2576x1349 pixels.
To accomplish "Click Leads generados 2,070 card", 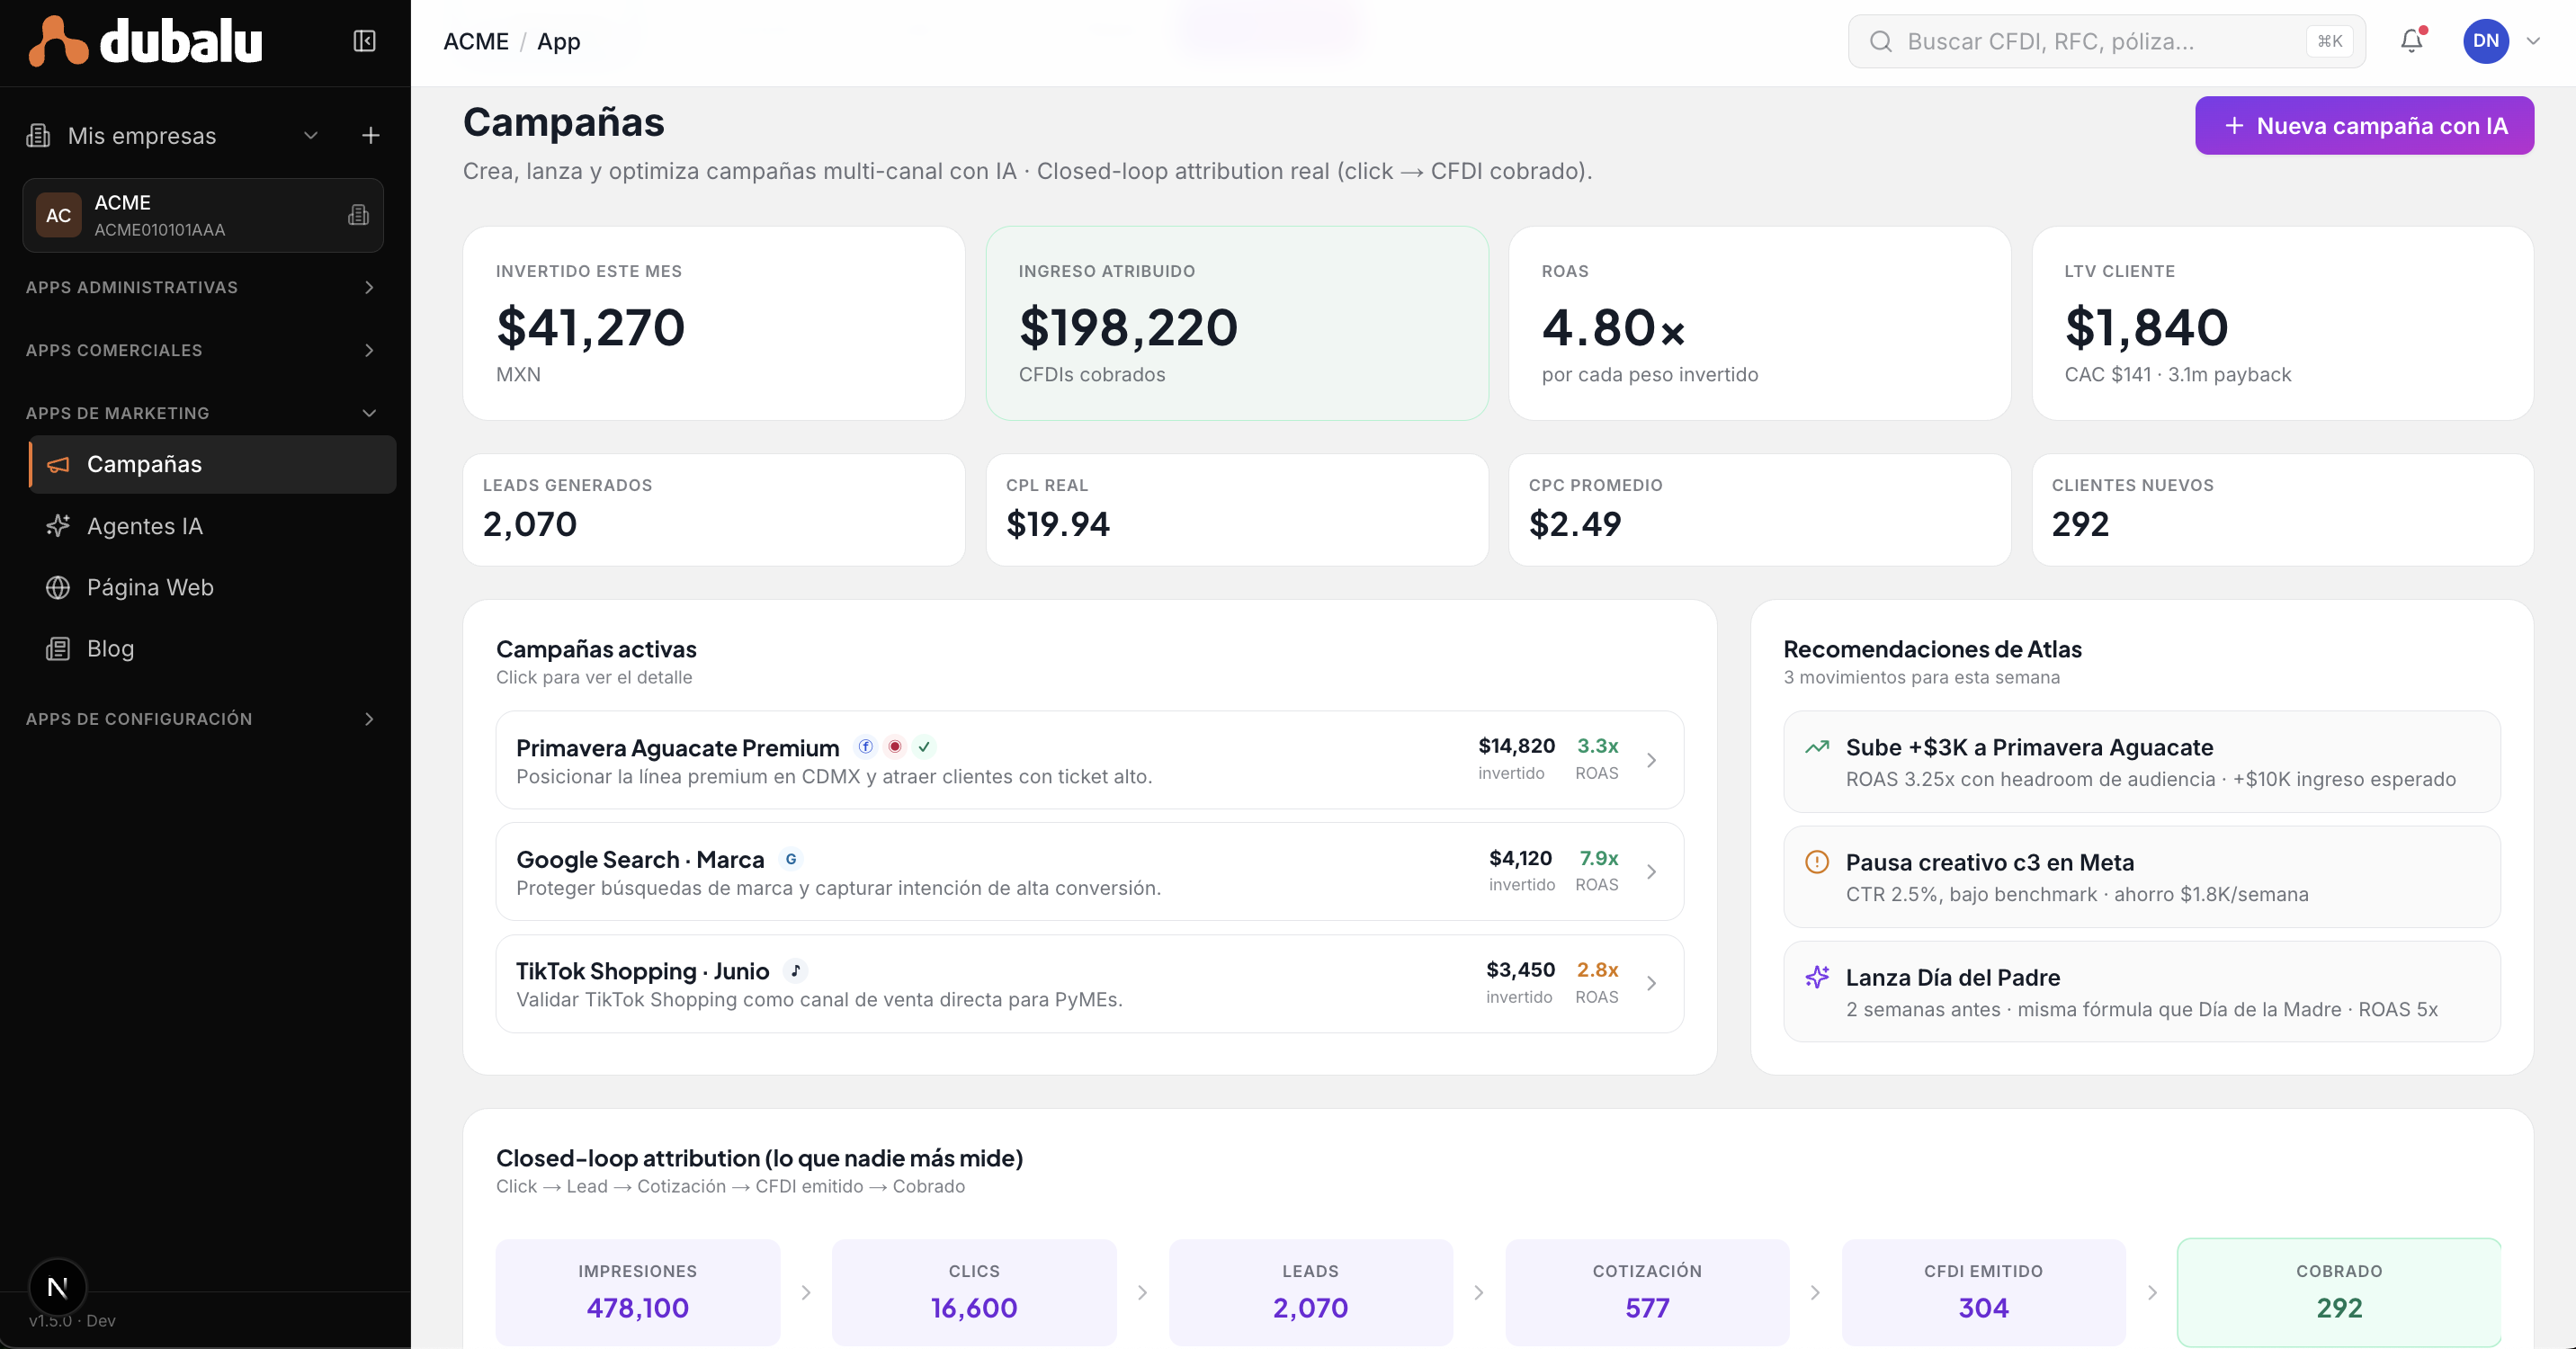I will (x=713, y=510).
